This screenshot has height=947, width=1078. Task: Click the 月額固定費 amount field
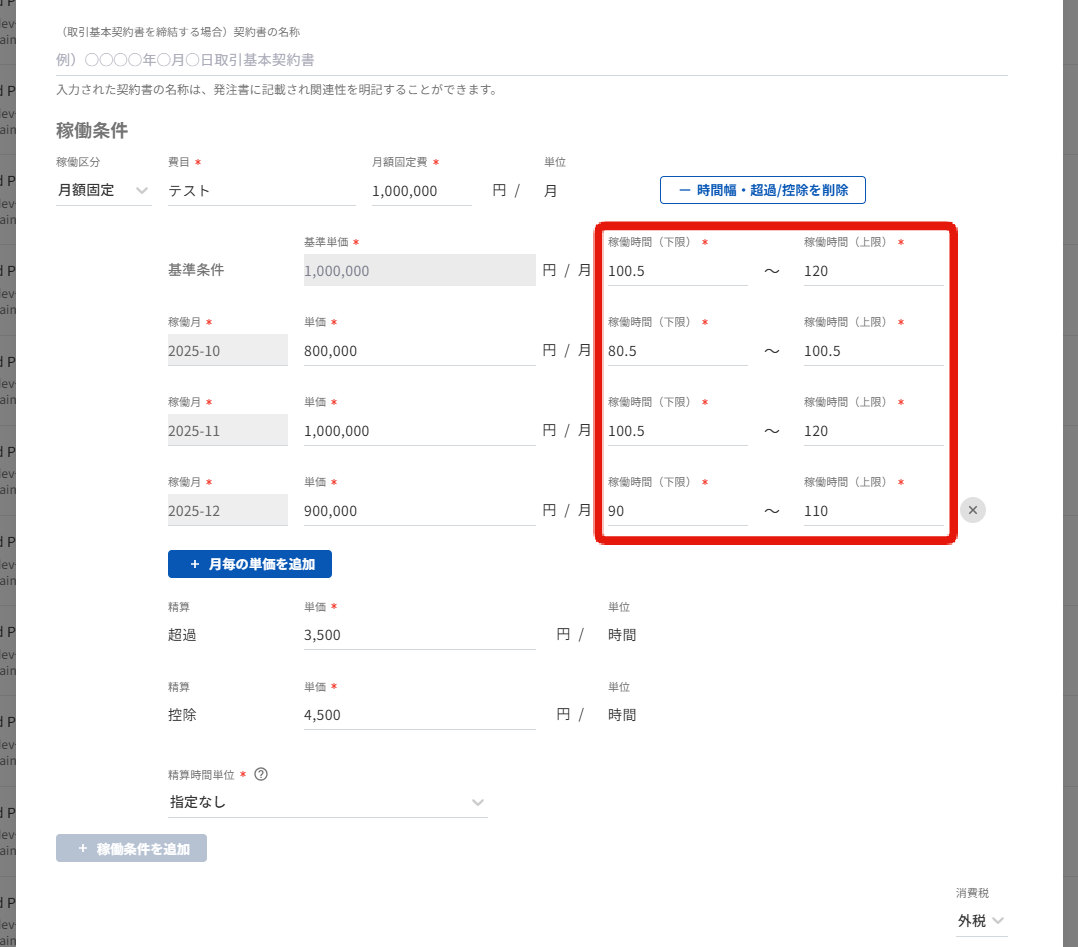coord(421,190)
